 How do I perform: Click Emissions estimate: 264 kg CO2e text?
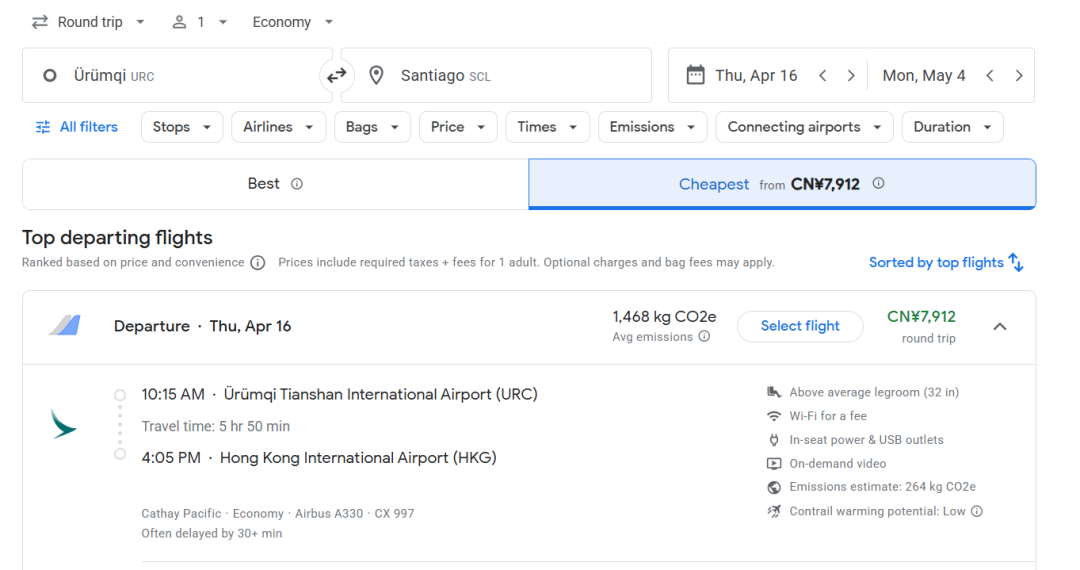882,487
